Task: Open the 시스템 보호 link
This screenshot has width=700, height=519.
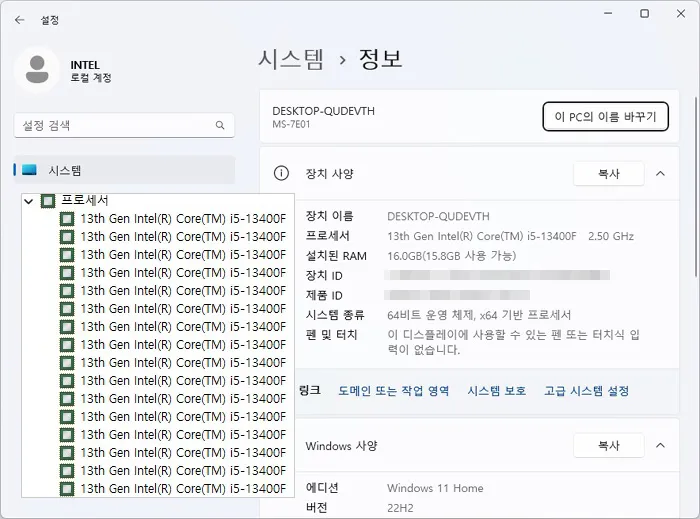Action: [x=496, y=391]
